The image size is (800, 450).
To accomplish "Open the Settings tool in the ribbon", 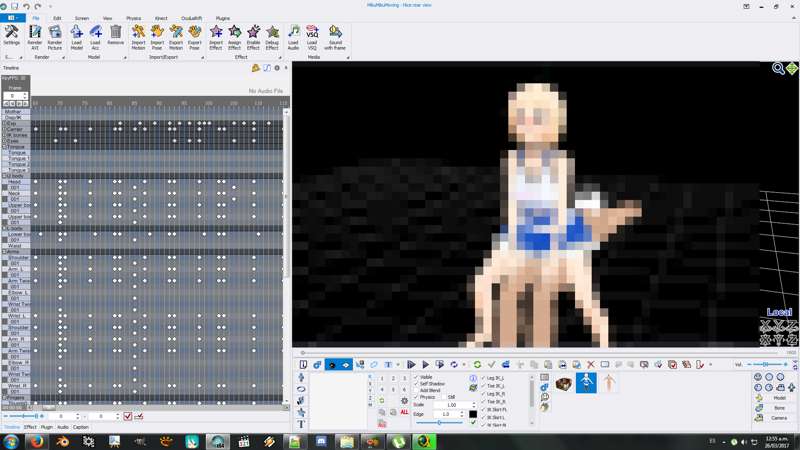I will pos(11,37).
